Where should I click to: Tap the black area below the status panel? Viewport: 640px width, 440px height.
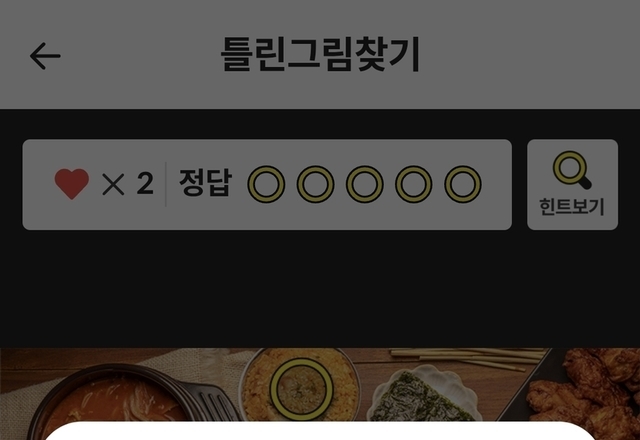[320, 289]
